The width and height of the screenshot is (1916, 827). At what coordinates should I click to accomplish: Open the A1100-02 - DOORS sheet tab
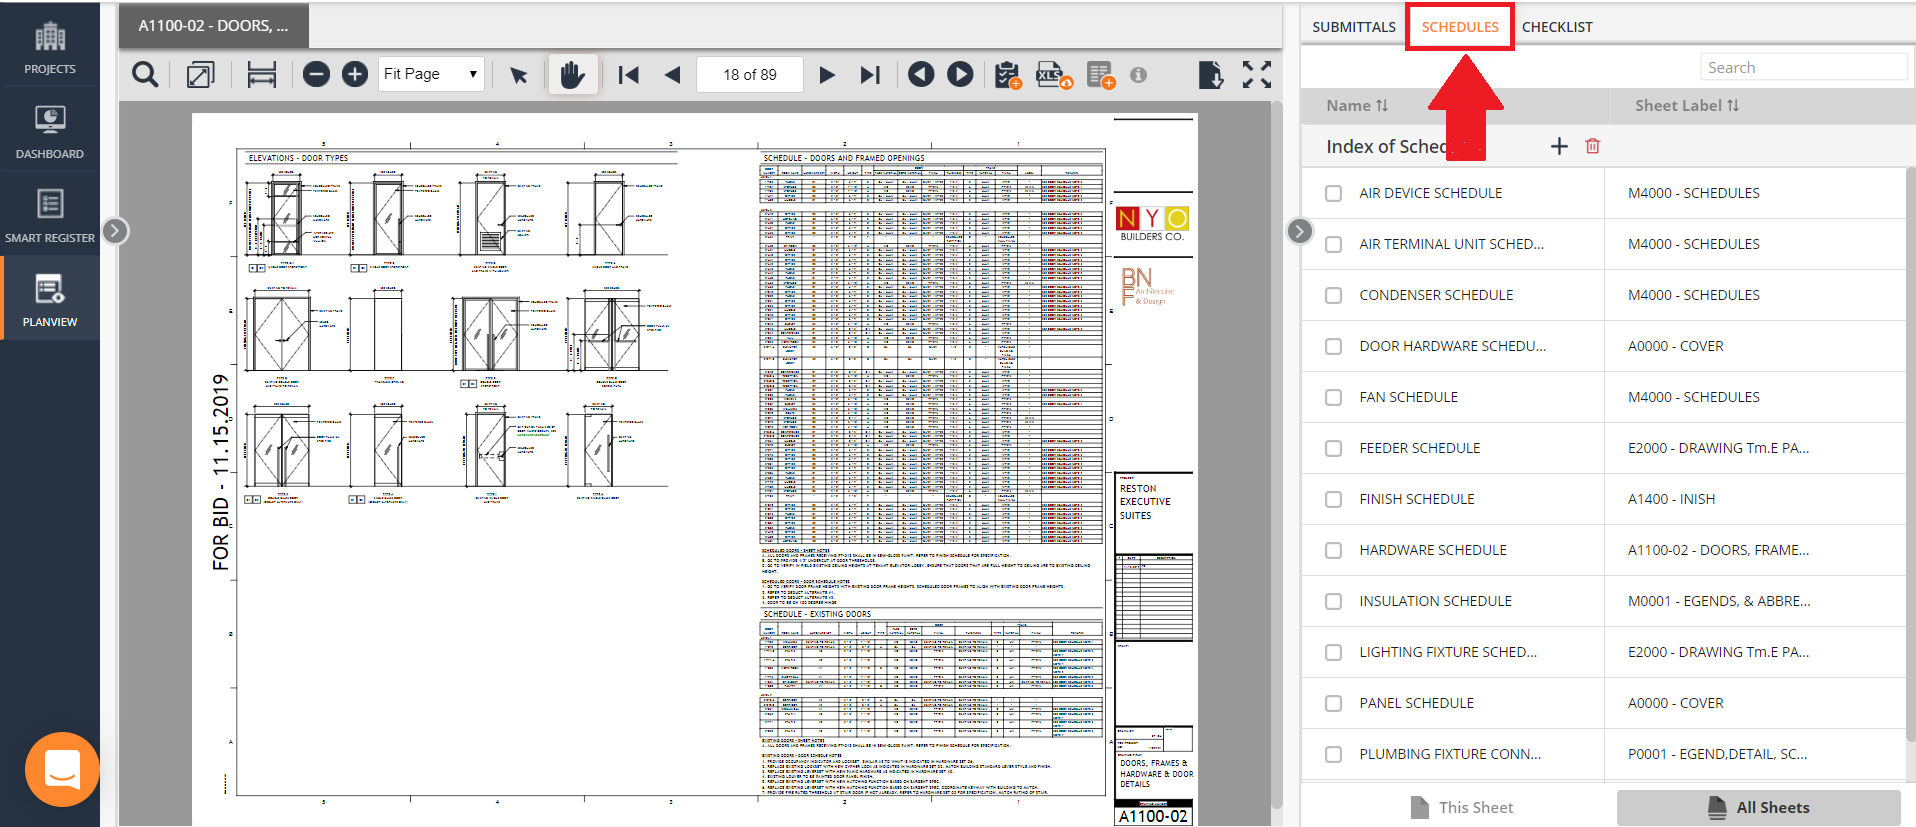click(x=214, y=26)
